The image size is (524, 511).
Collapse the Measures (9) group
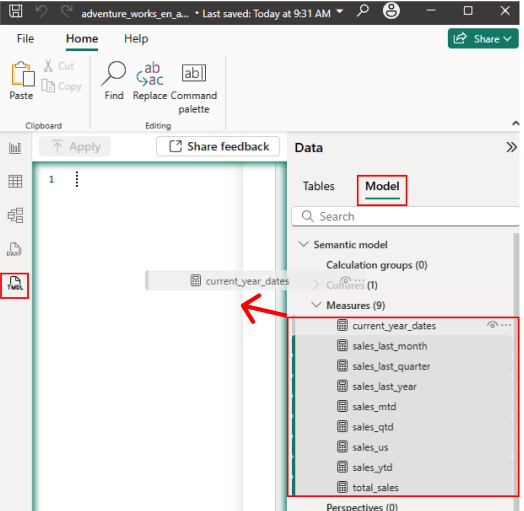[x=316, y=305]
